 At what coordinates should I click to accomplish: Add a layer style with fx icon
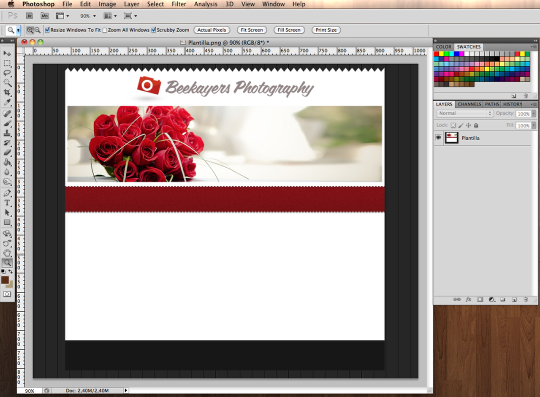(468, 300)
